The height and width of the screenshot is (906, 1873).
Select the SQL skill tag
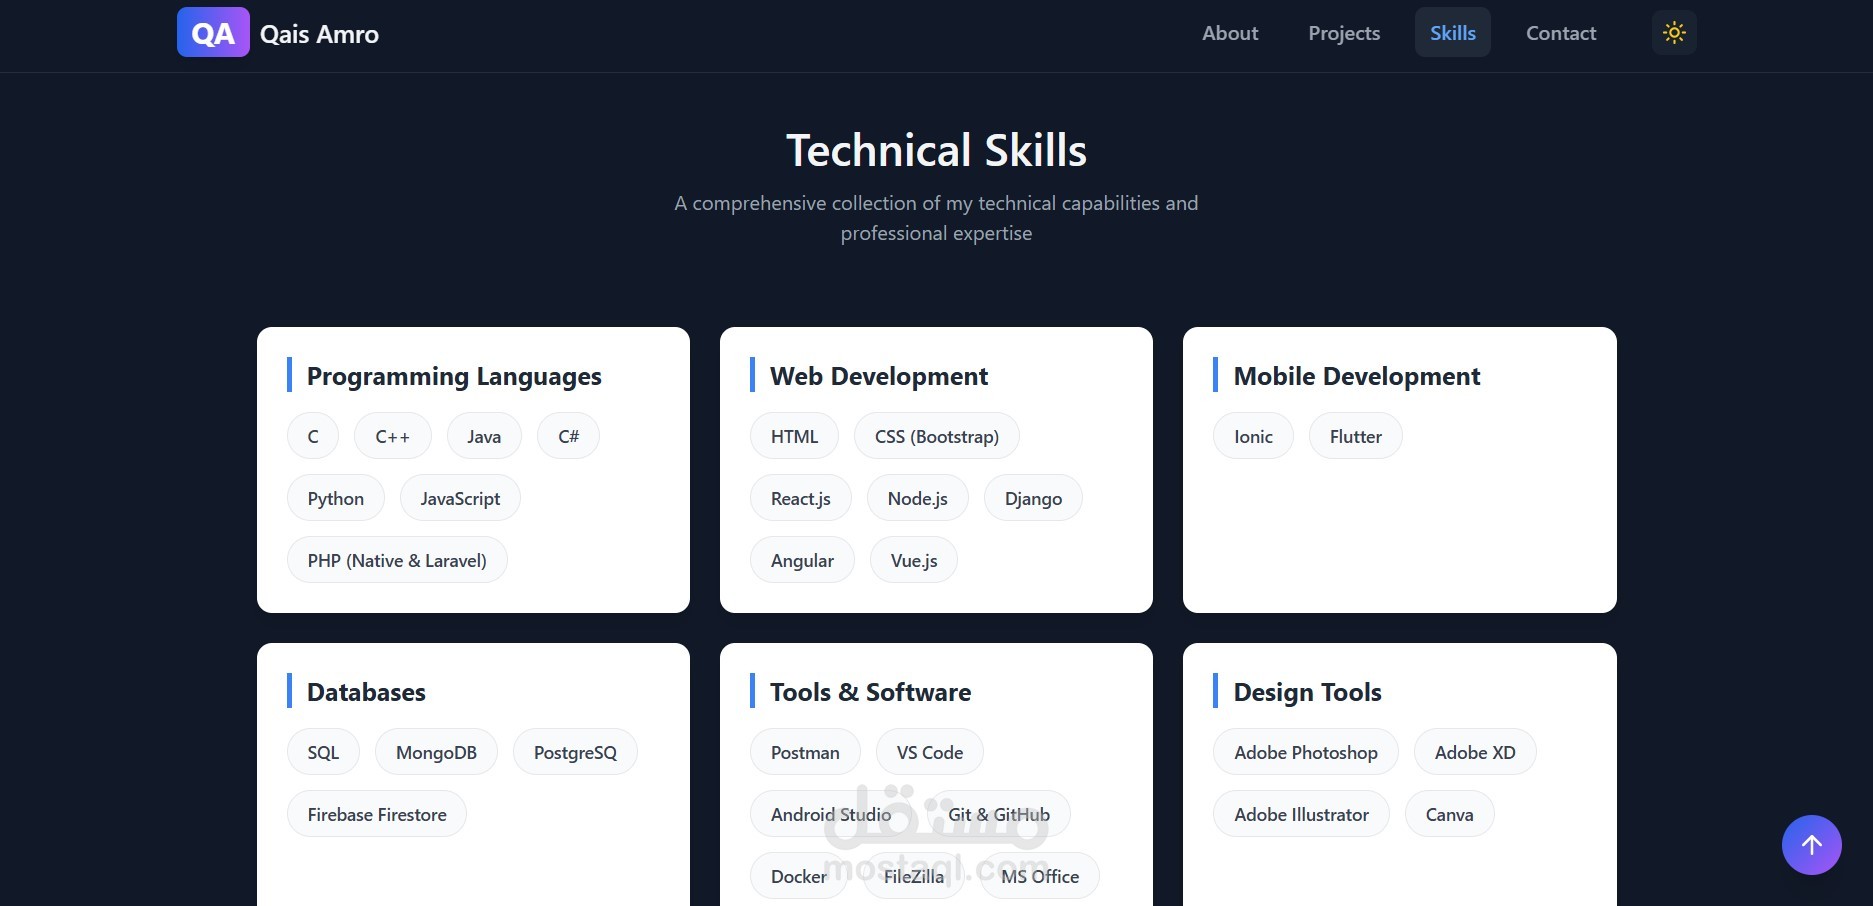(323, 752)
